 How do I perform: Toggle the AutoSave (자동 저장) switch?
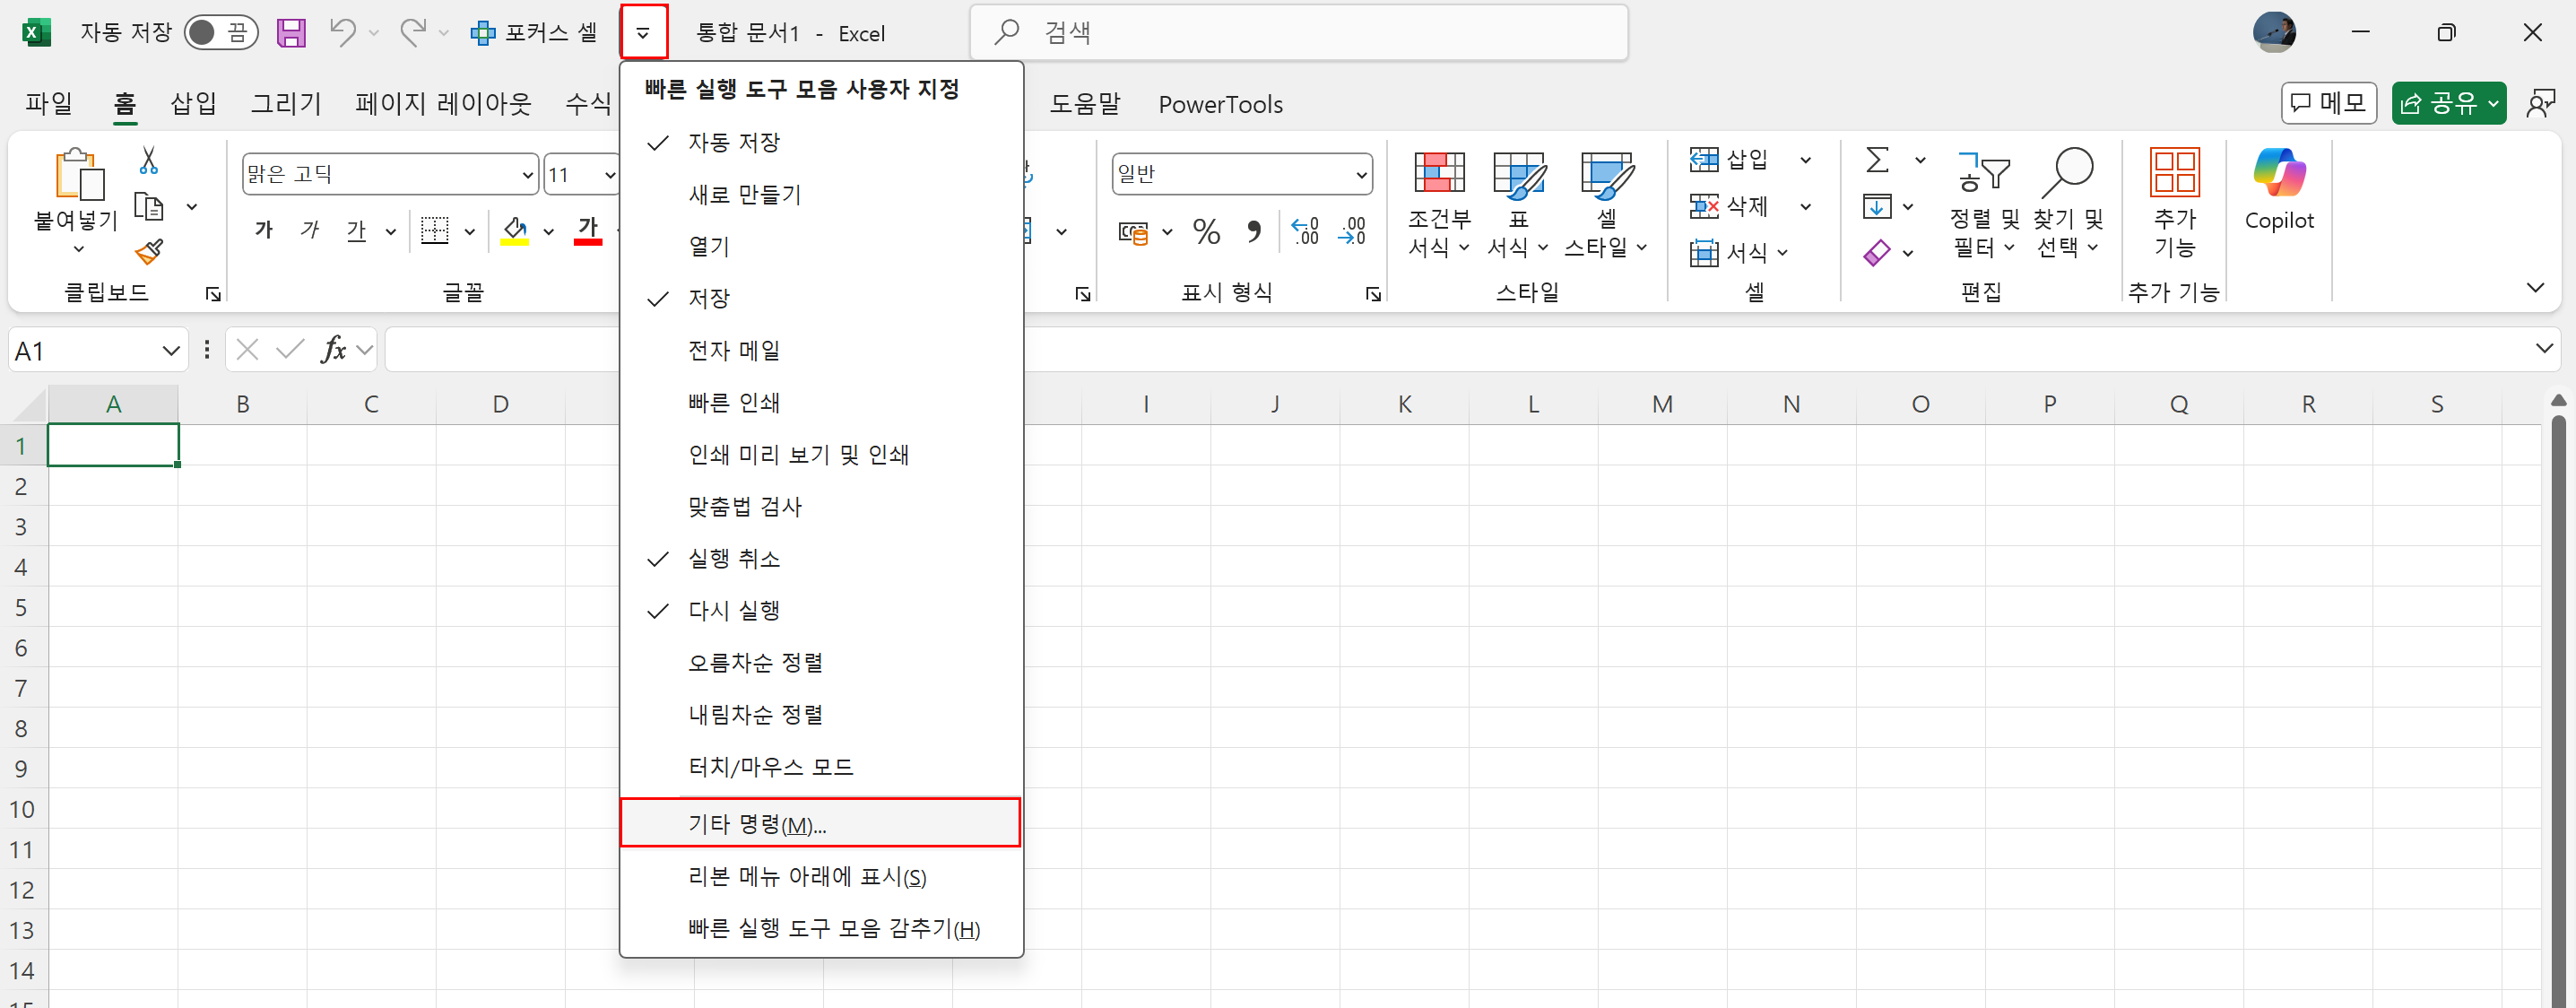tap(221, 33)
